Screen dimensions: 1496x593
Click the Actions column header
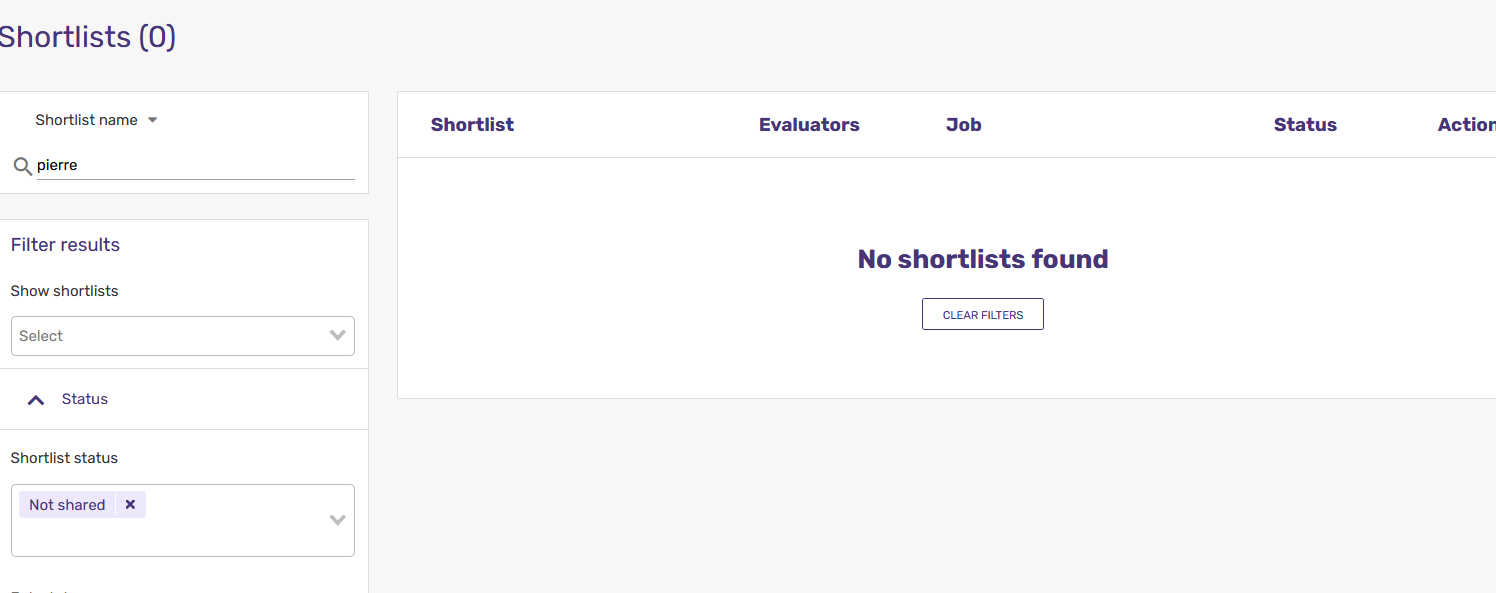click(x=1467, y=125)
